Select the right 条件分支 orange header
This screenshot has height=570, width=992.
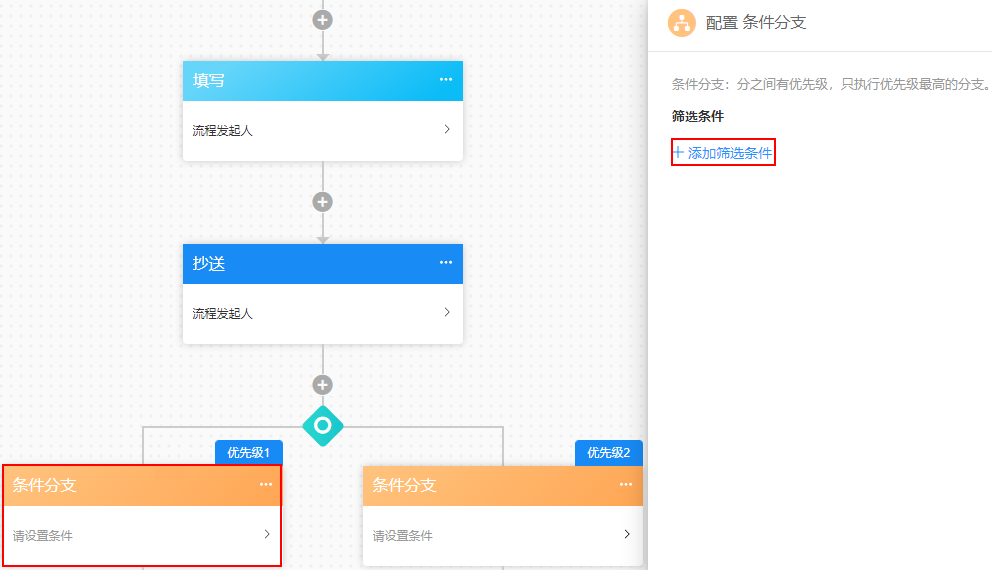pos(503,486)
